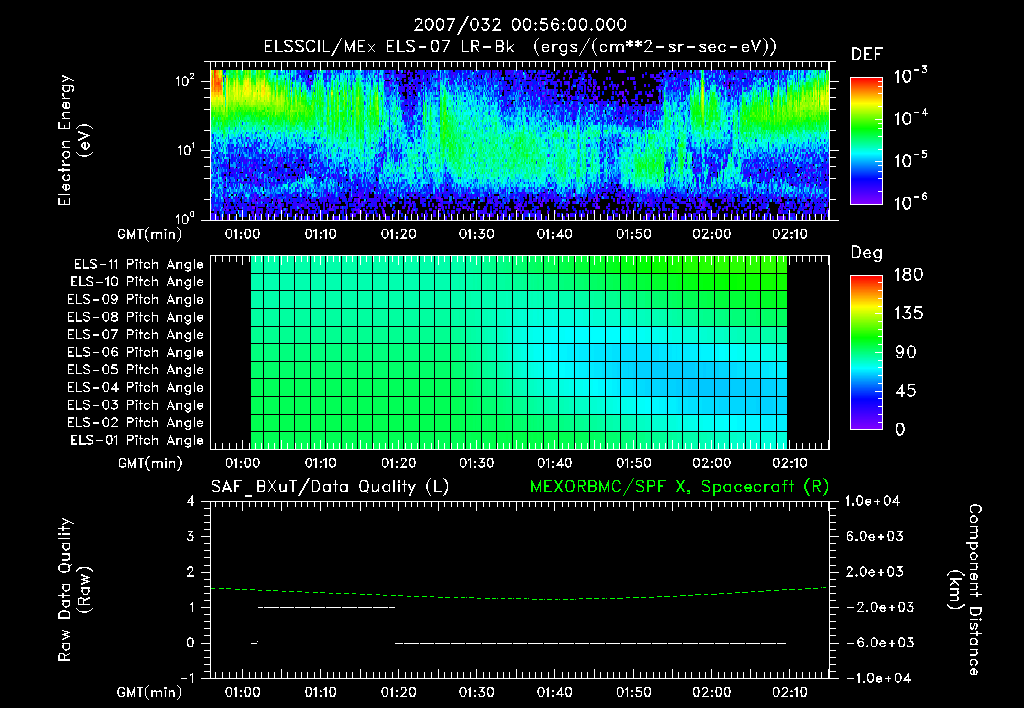
Task: Click 01:40 time label under the bottom plot
Action: (555, 692)
